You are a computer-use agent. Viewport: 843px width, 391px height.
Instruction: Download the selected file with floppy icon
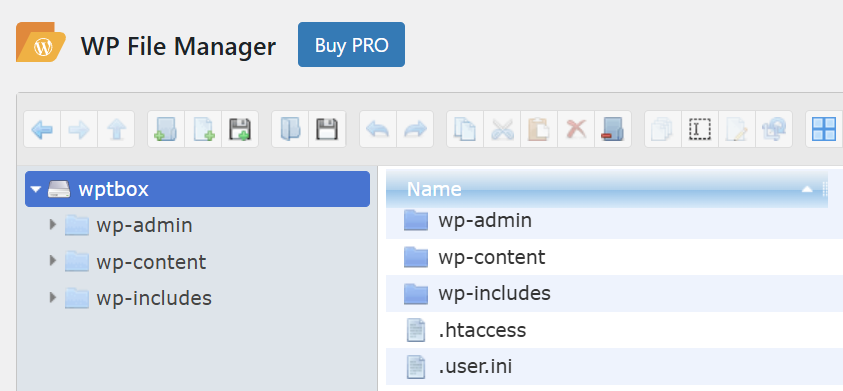(x=327, y=129)
